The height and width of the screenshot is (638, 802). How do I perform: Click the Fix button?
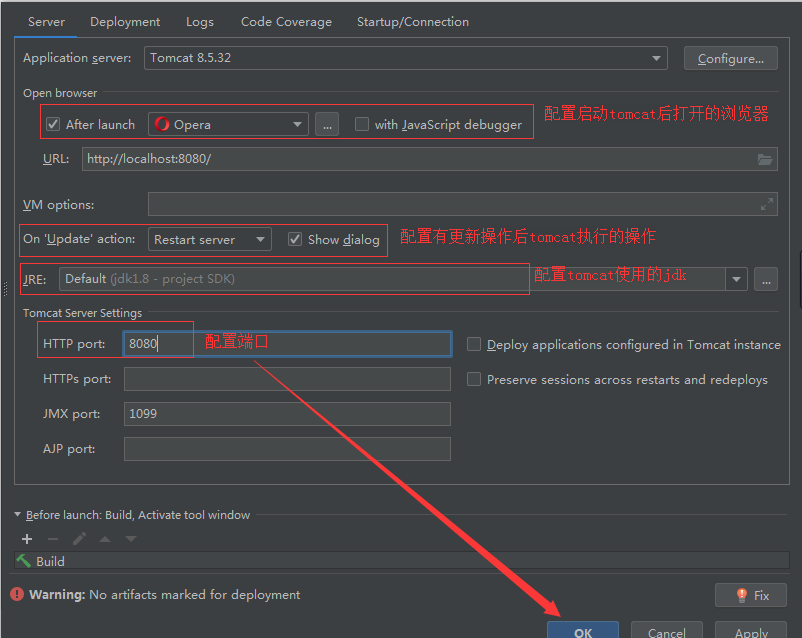(750, 595)
